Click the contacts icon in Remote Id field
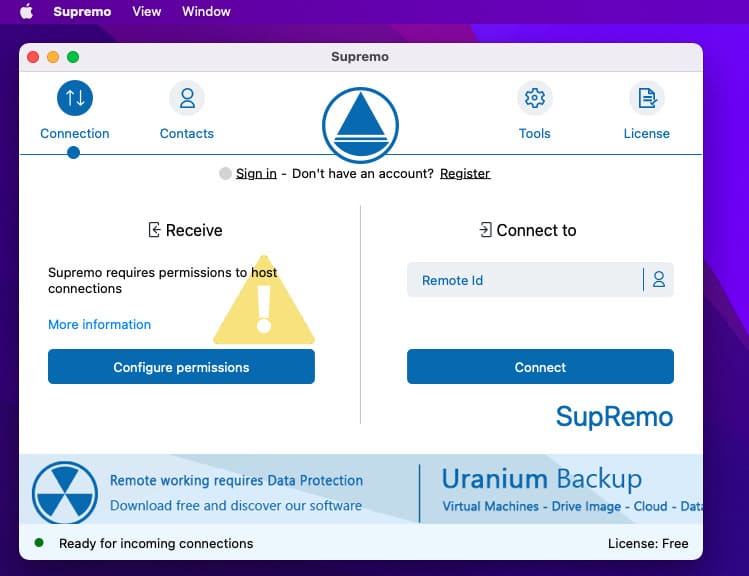749x576 pixels. tap(659, 279)
